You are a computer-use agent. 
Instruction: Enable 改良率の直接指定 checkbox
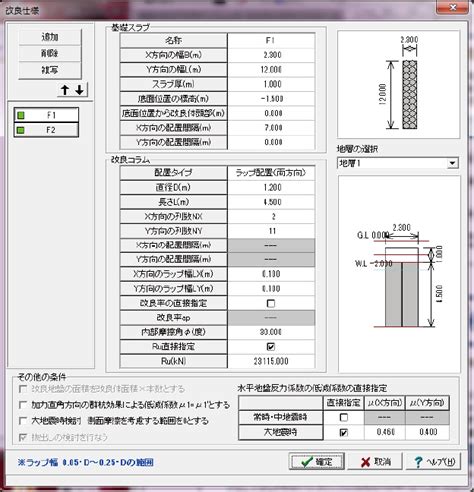[x=271, y=303]
